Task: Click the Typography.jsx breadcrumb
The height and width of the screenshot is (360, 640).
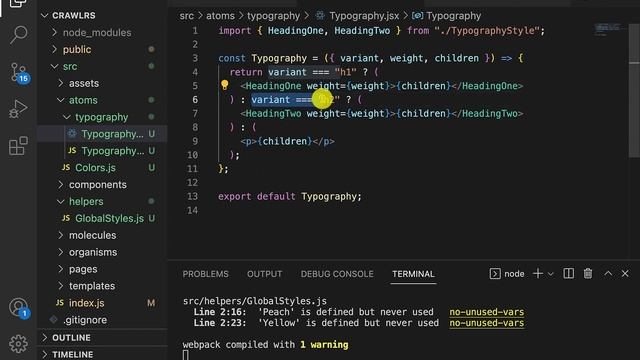Action: (x=358, y=16)
